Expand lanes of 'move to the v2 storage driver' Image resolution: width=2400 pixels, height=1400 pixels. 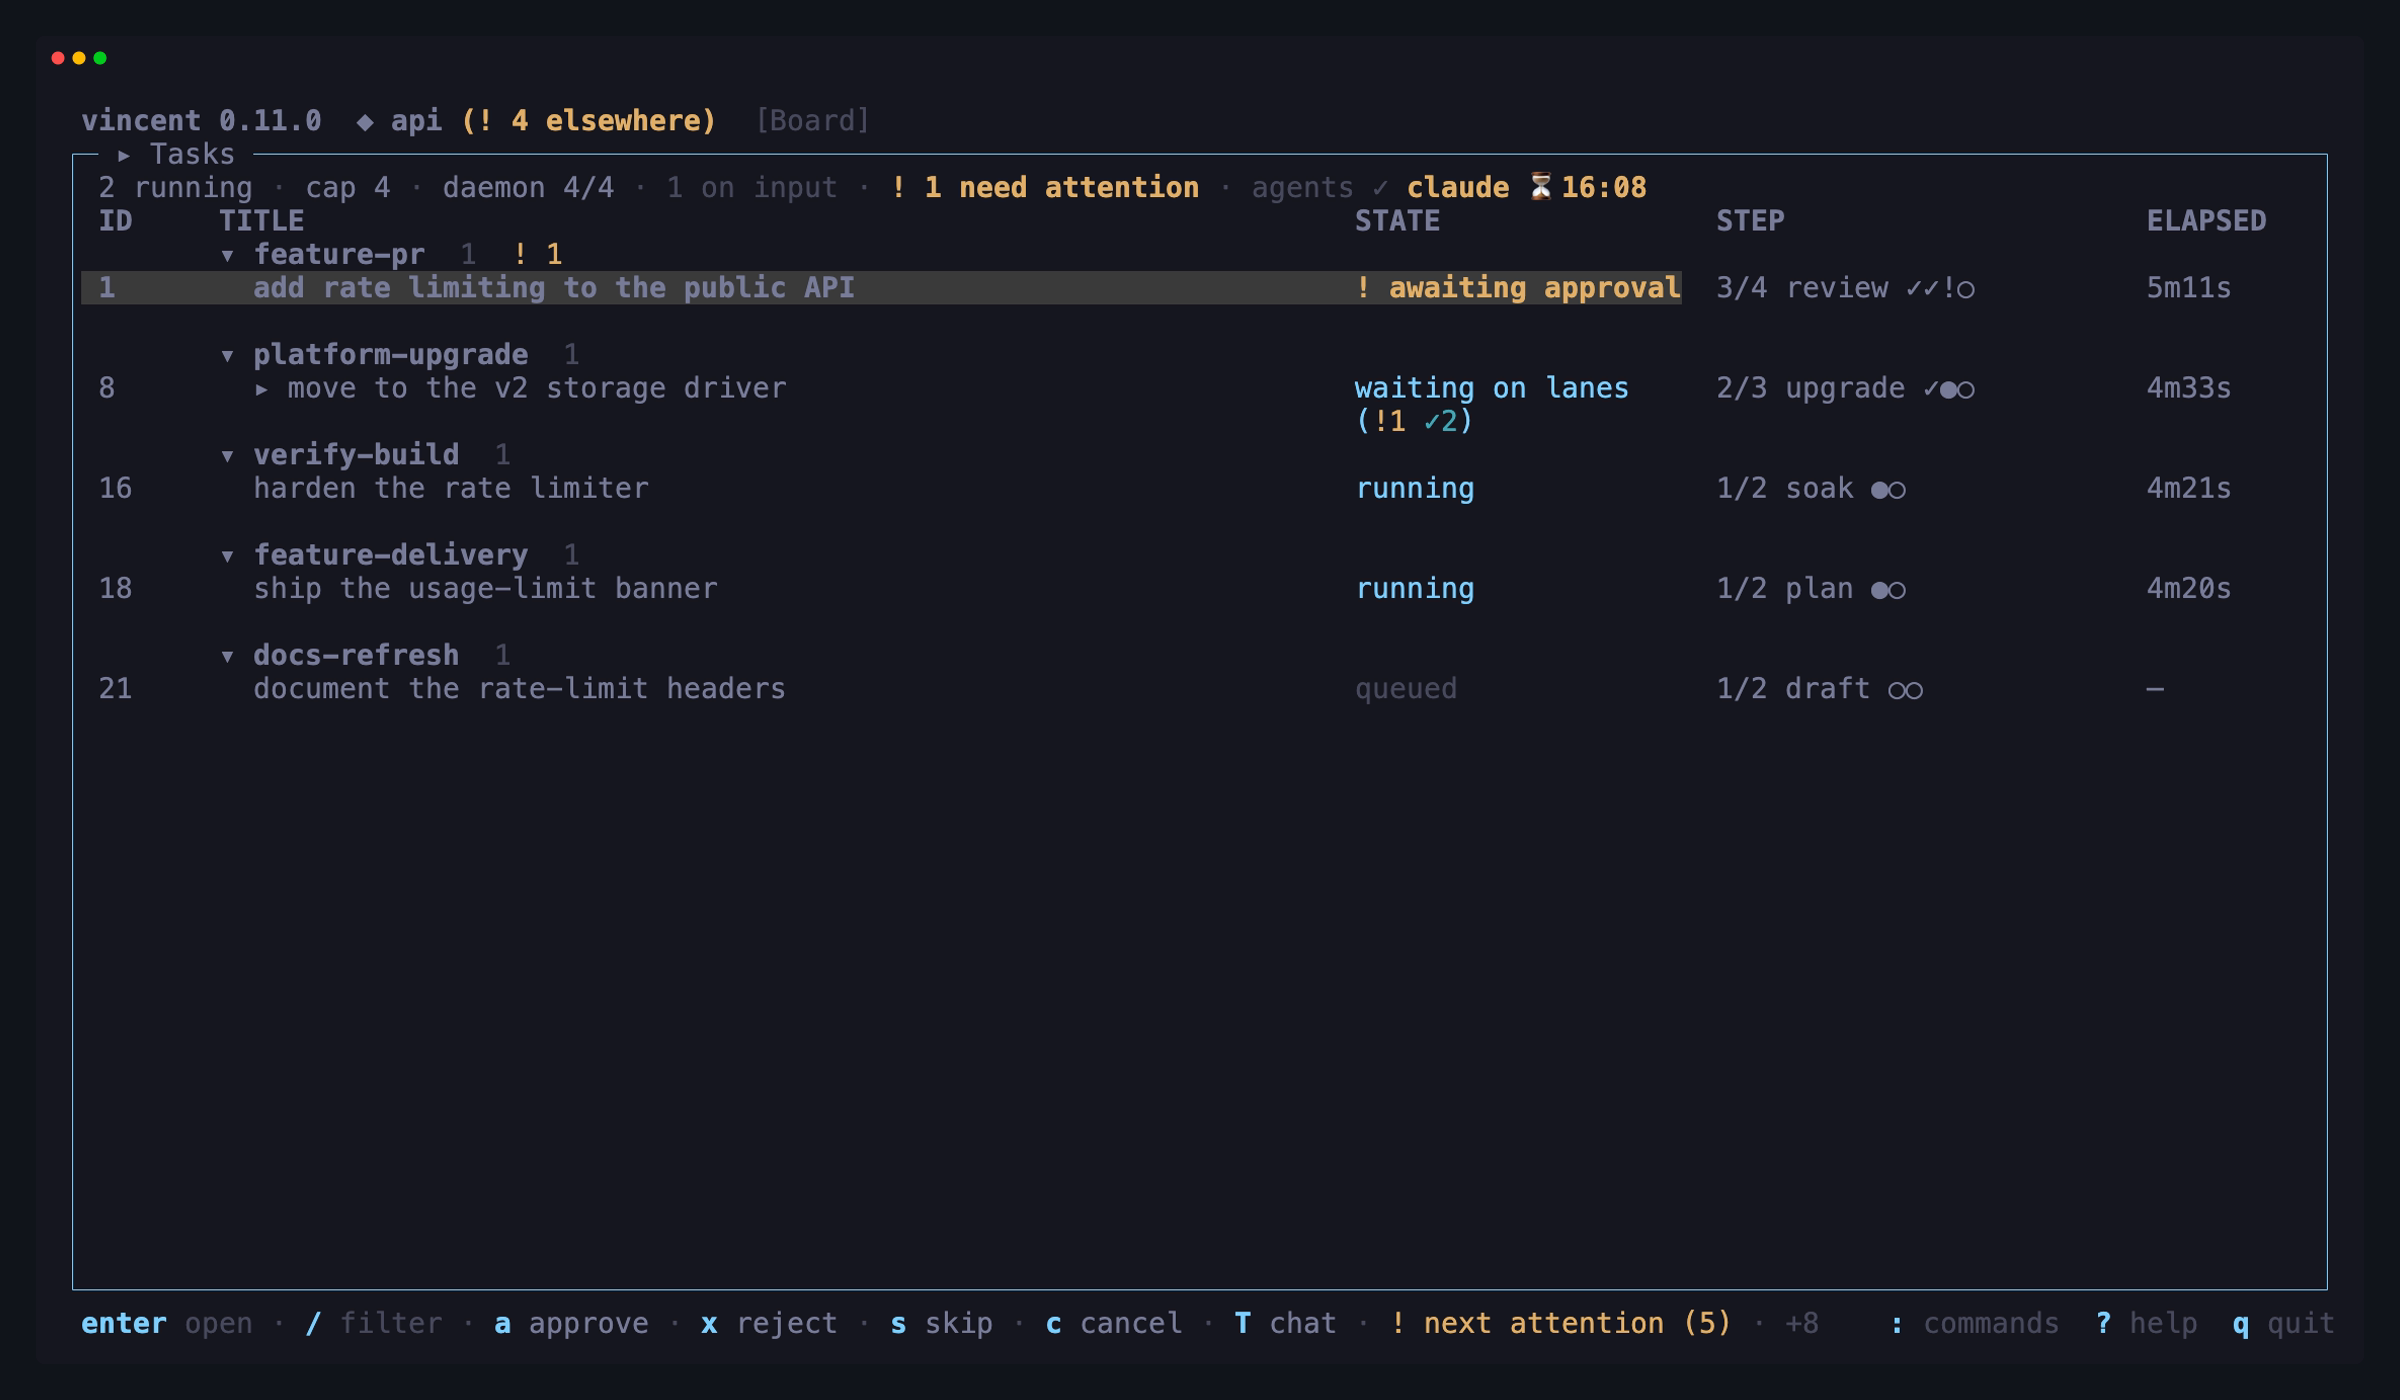pos(262,389)
